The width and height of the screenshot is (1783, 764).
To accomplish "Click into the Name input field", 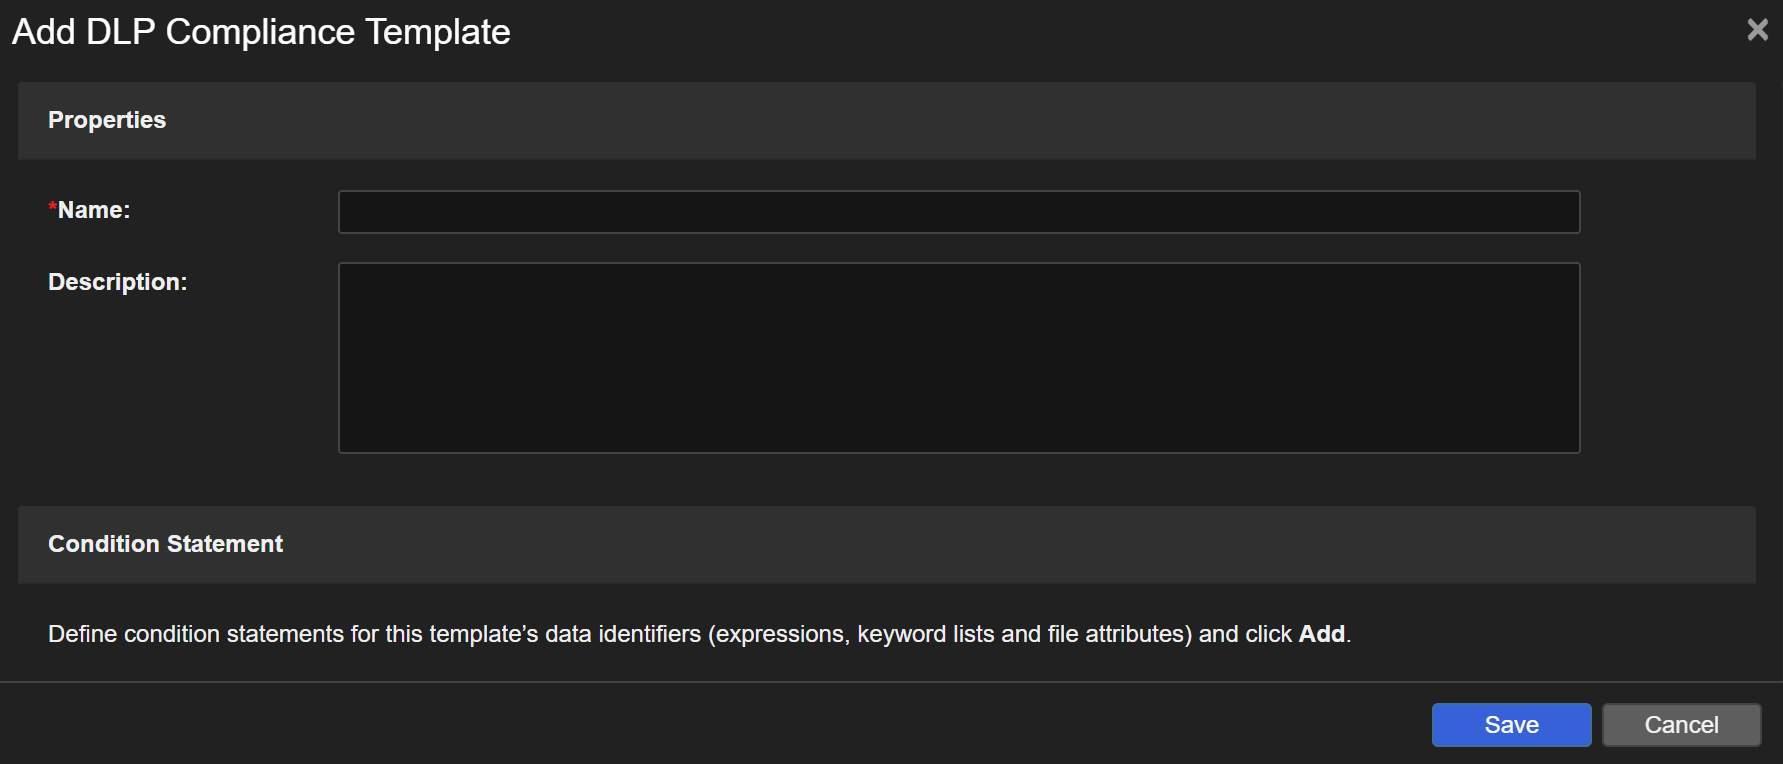I will point(958,212).
